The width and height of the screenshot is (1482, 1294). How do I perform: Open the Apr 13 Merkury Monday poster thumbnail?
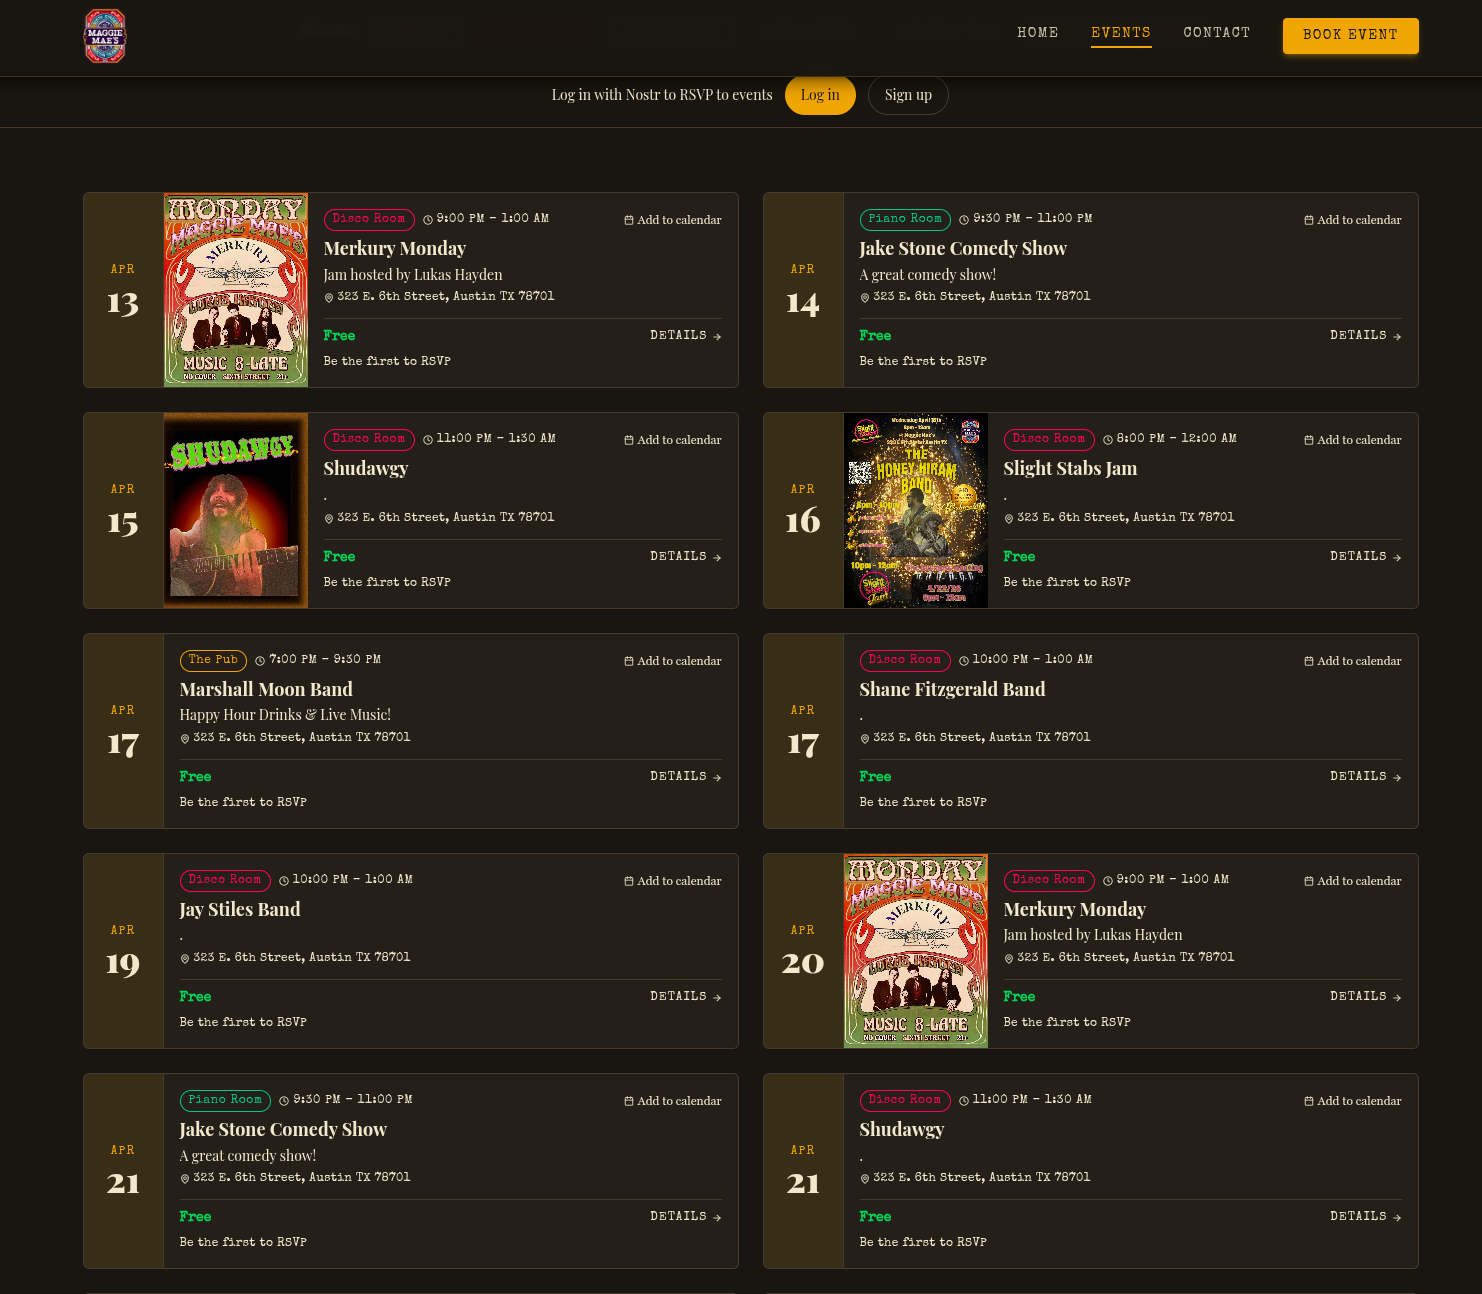click(x=236, y=290)
